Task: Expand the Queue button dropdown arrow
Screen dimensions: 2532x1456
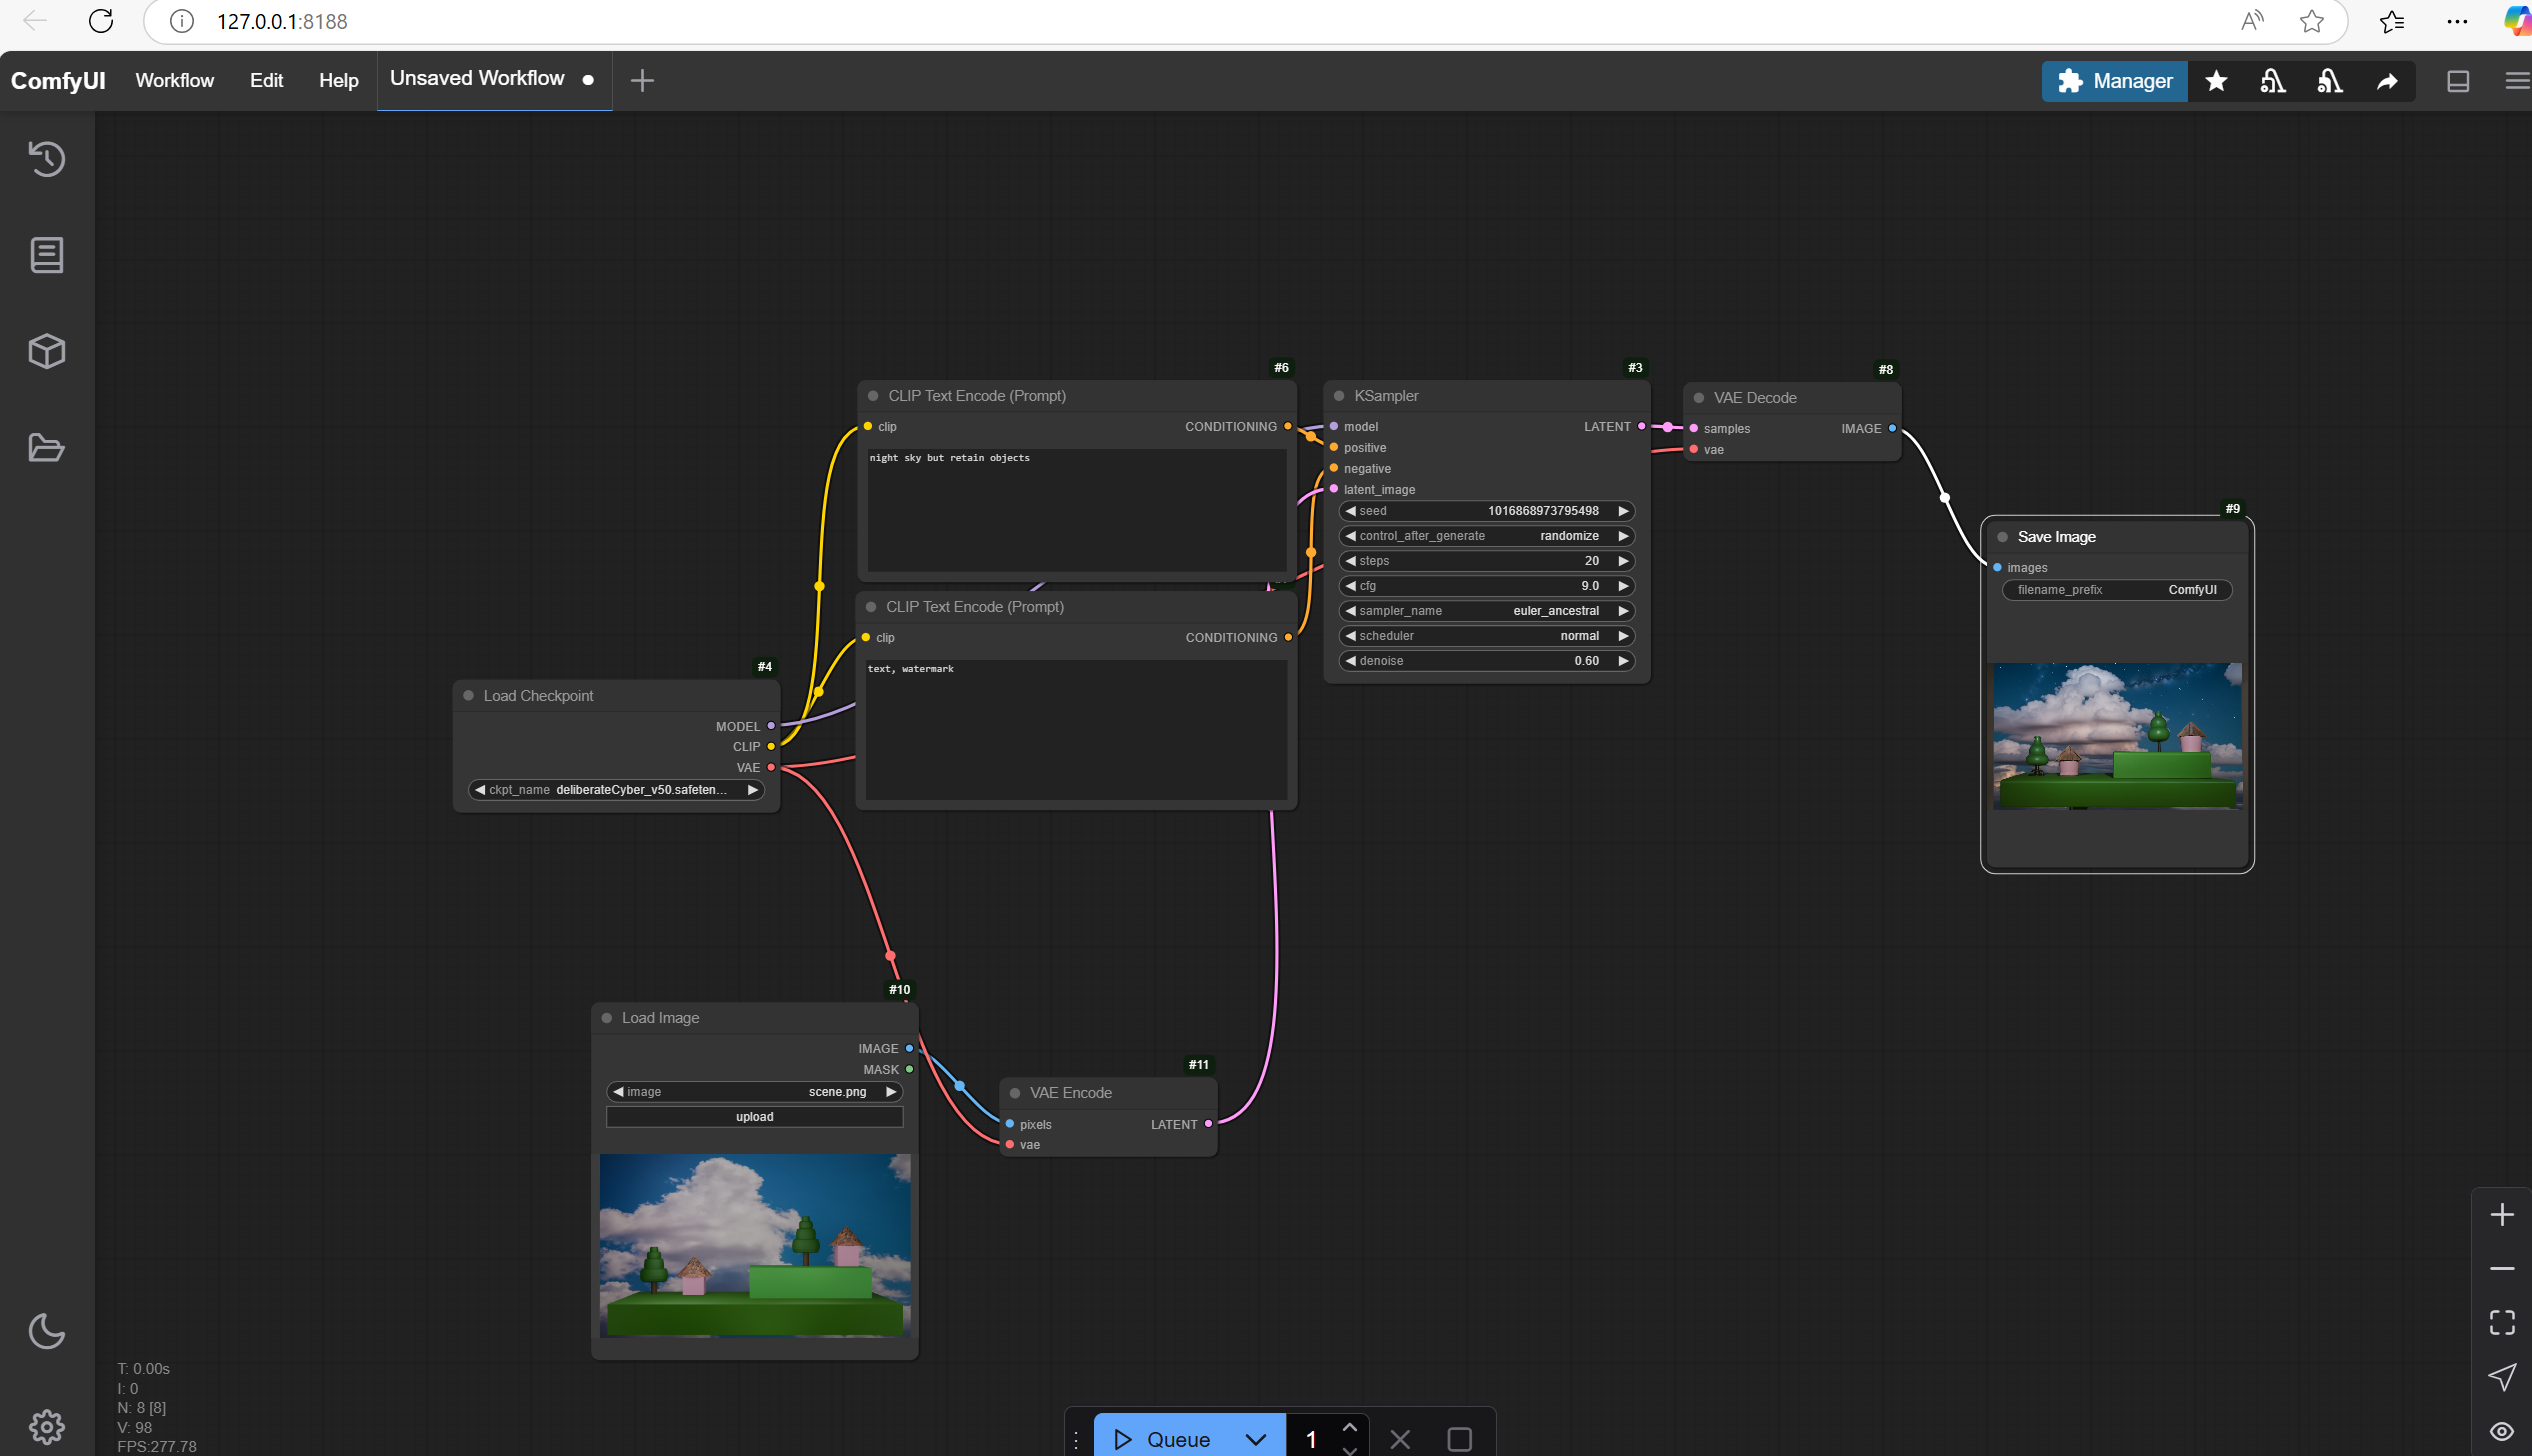Action: 1255,1438
